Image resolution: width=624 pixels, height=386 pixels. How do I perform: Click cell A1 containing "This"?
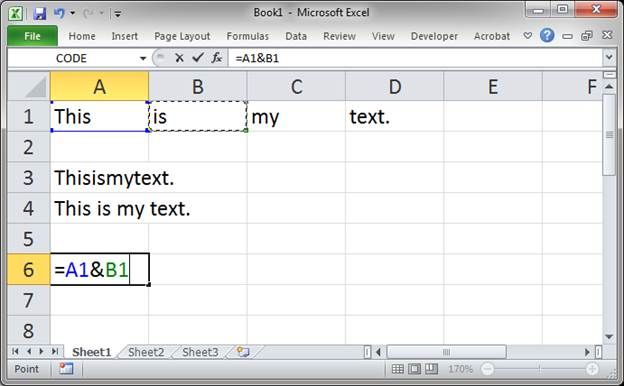coord(99,116)
